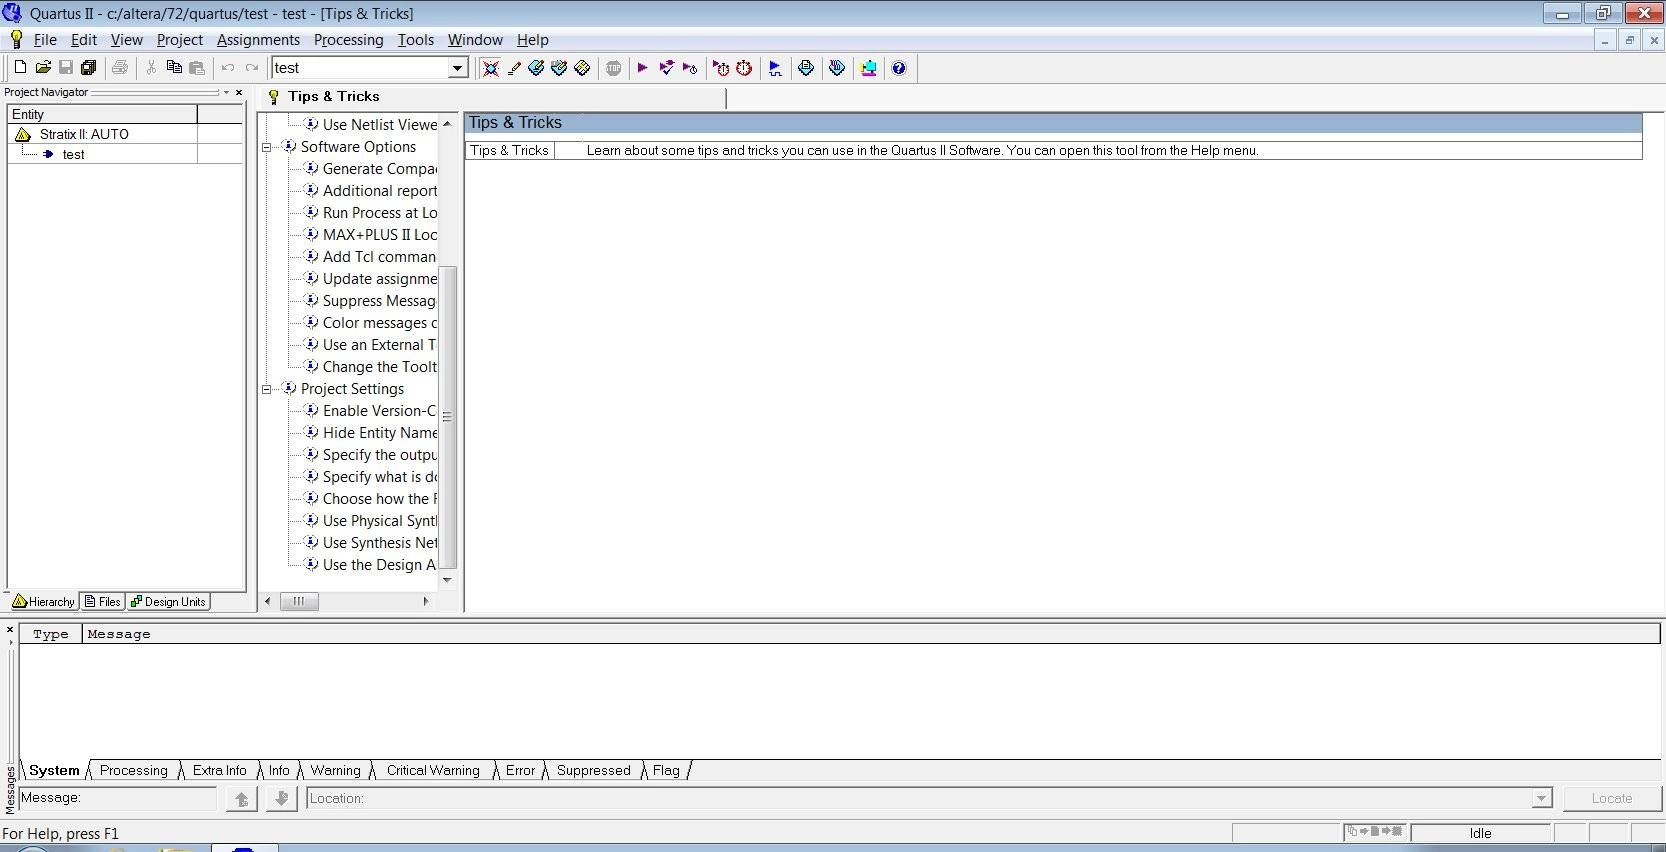Open the Programmer icon

(837, 68)
